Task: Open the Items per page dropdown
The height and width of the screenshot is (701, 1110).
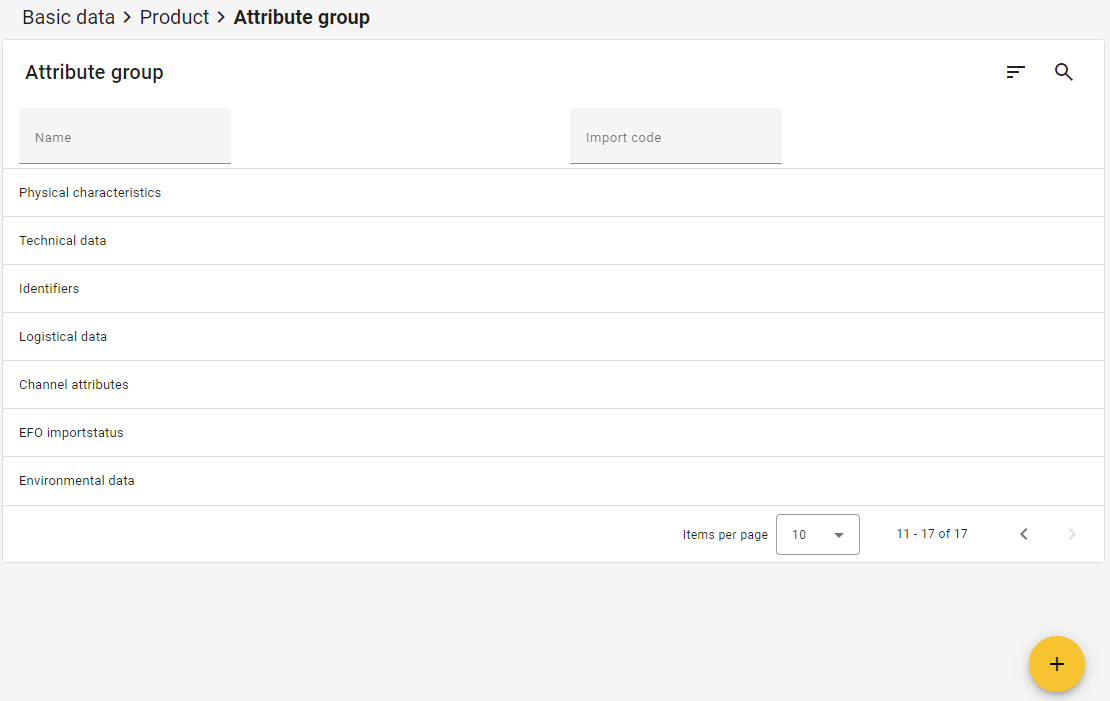Action: click(817, 534)
